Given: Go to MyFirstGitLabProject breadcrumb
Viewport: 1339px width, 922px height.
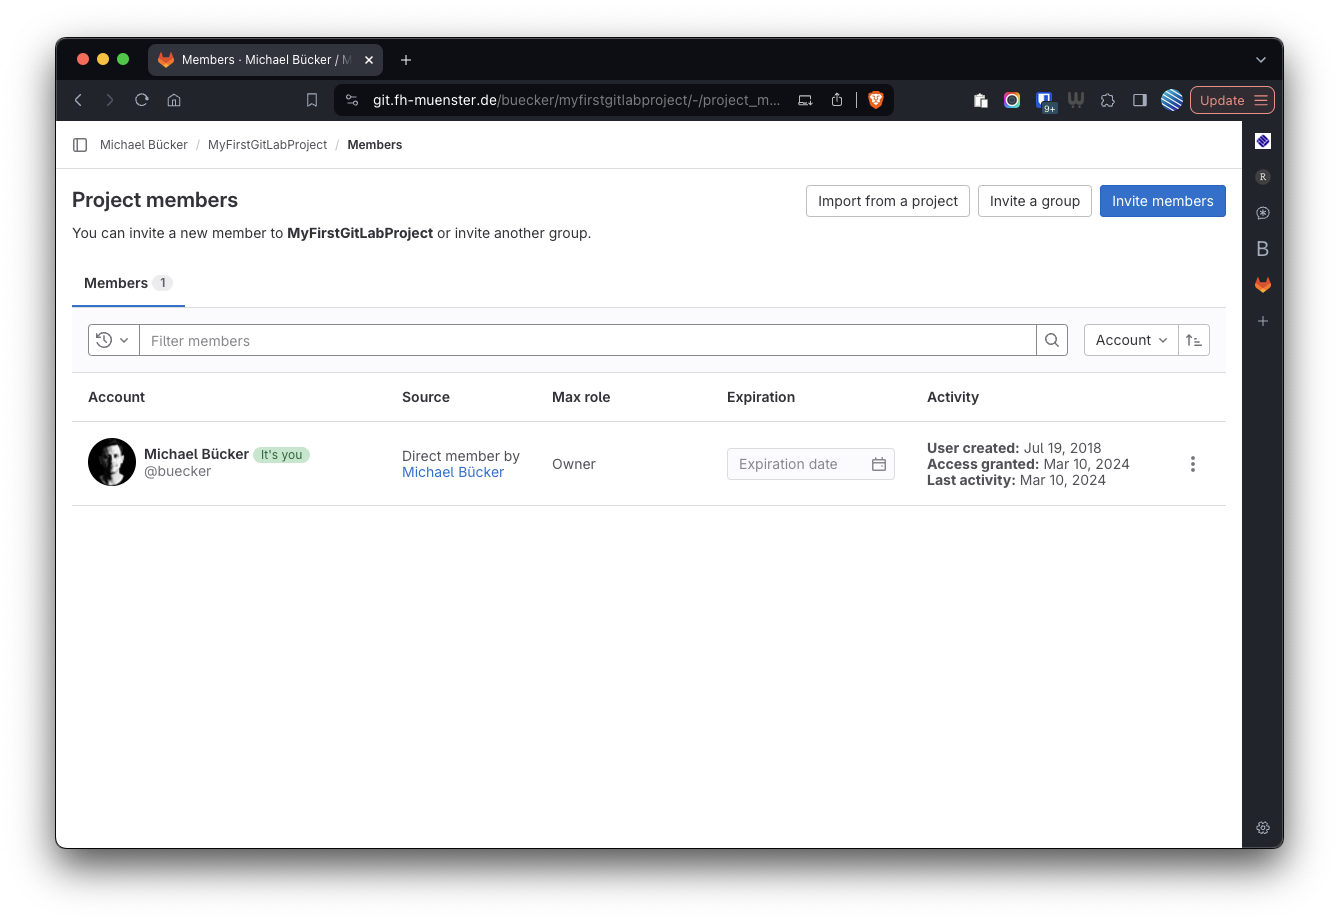Looking at the screenshot, I should tap(267, 145).
